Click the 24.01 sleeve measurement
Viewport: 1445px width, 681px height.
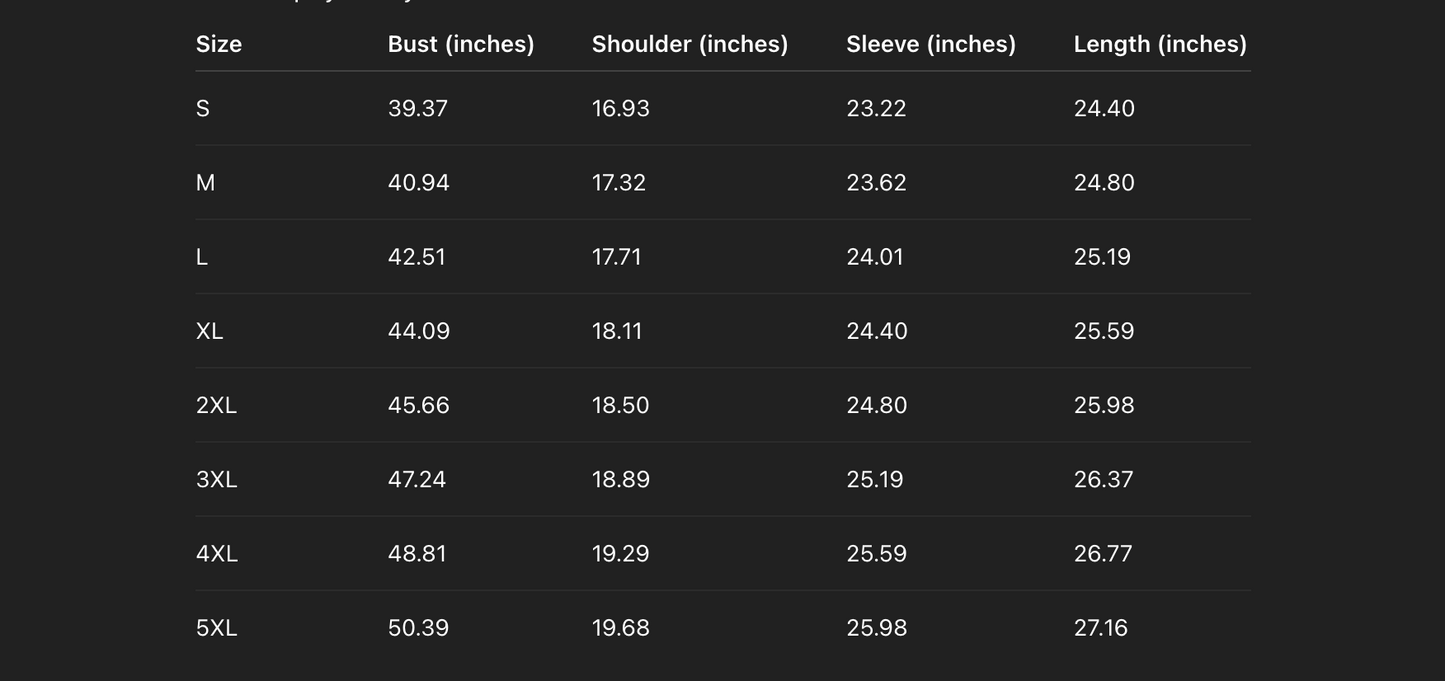(875, 257)
